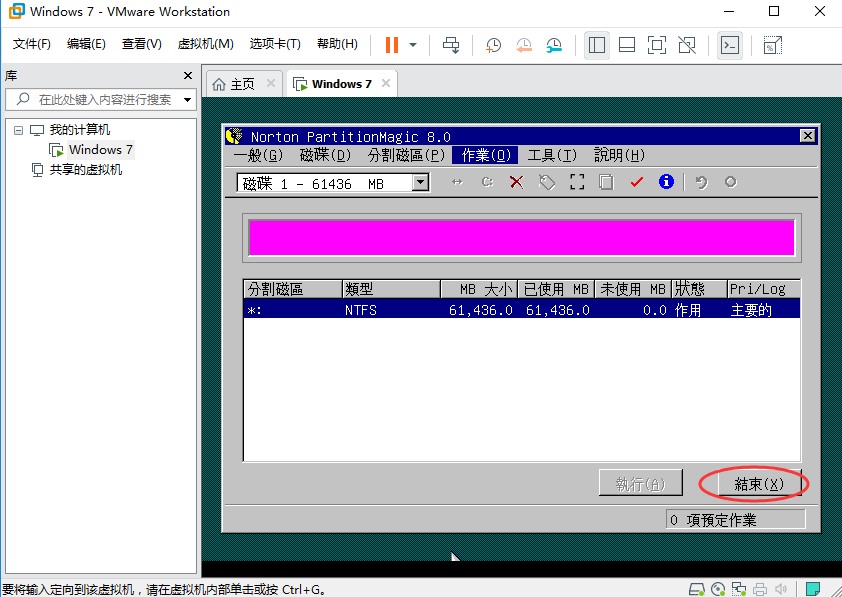The image size is (842, 597).
Task: Click the 分割磁區 column header
Action: (293, 289)
